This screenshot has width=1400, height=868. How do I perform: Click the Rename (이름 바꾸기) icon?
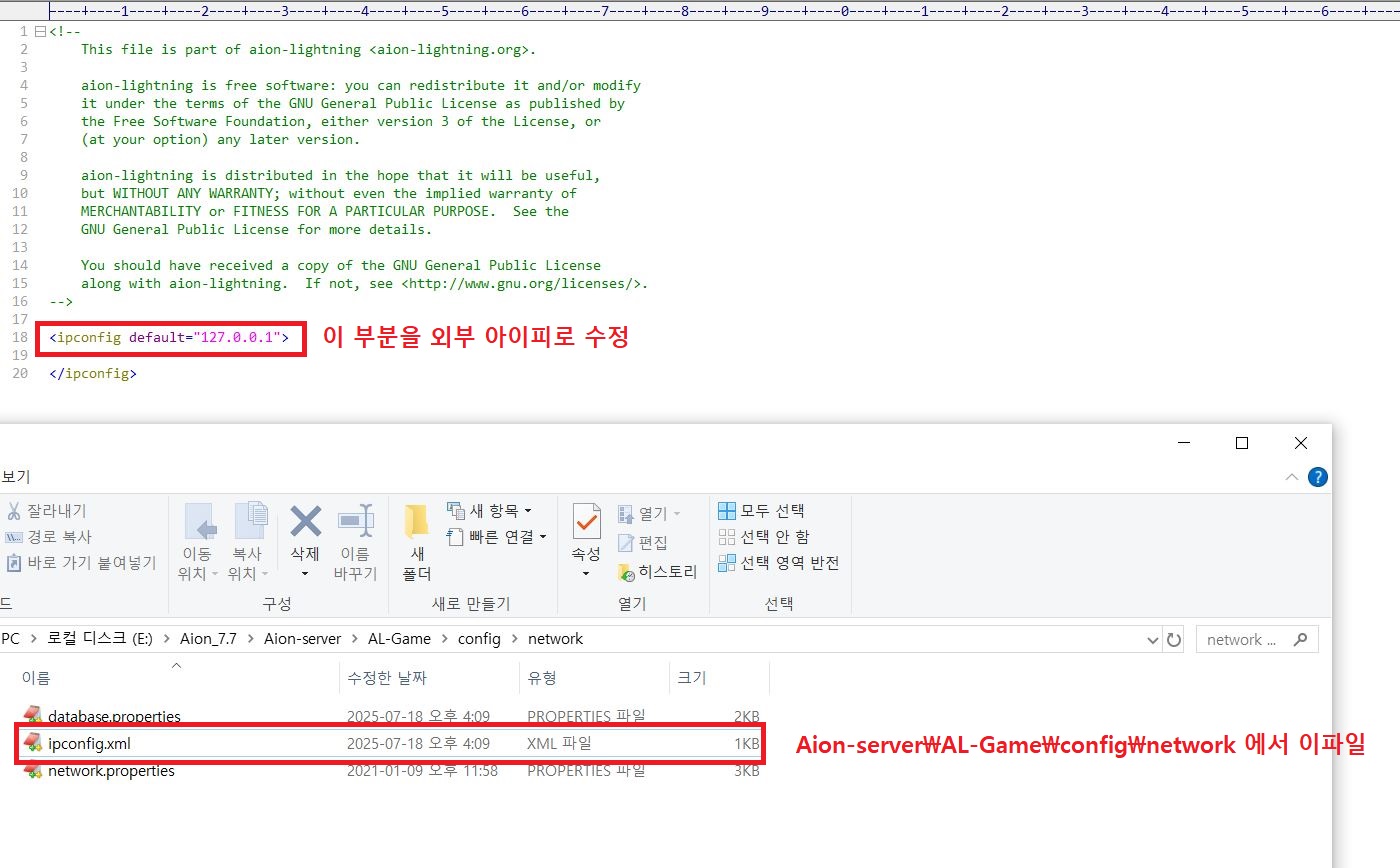coord(355,521)
